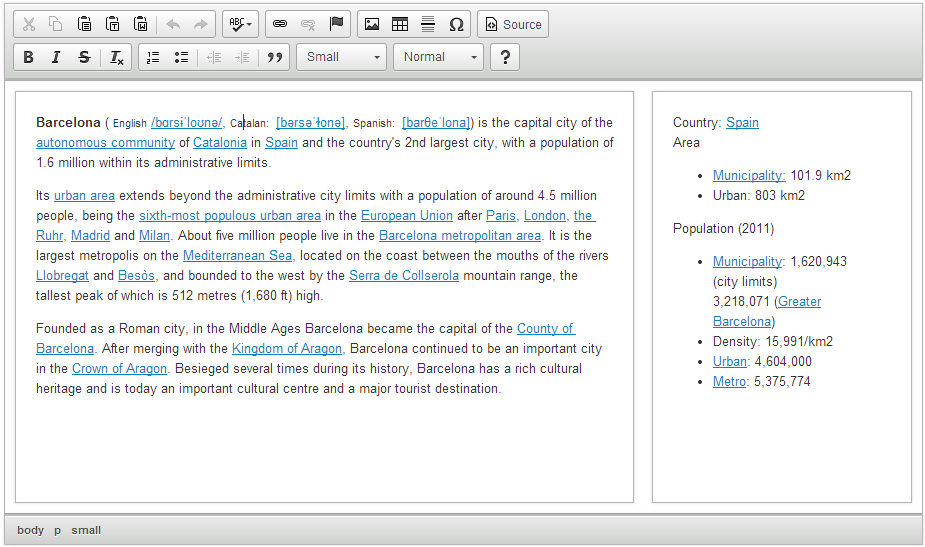Click the 'Mediterranean Sea' link

coord(237,256)
